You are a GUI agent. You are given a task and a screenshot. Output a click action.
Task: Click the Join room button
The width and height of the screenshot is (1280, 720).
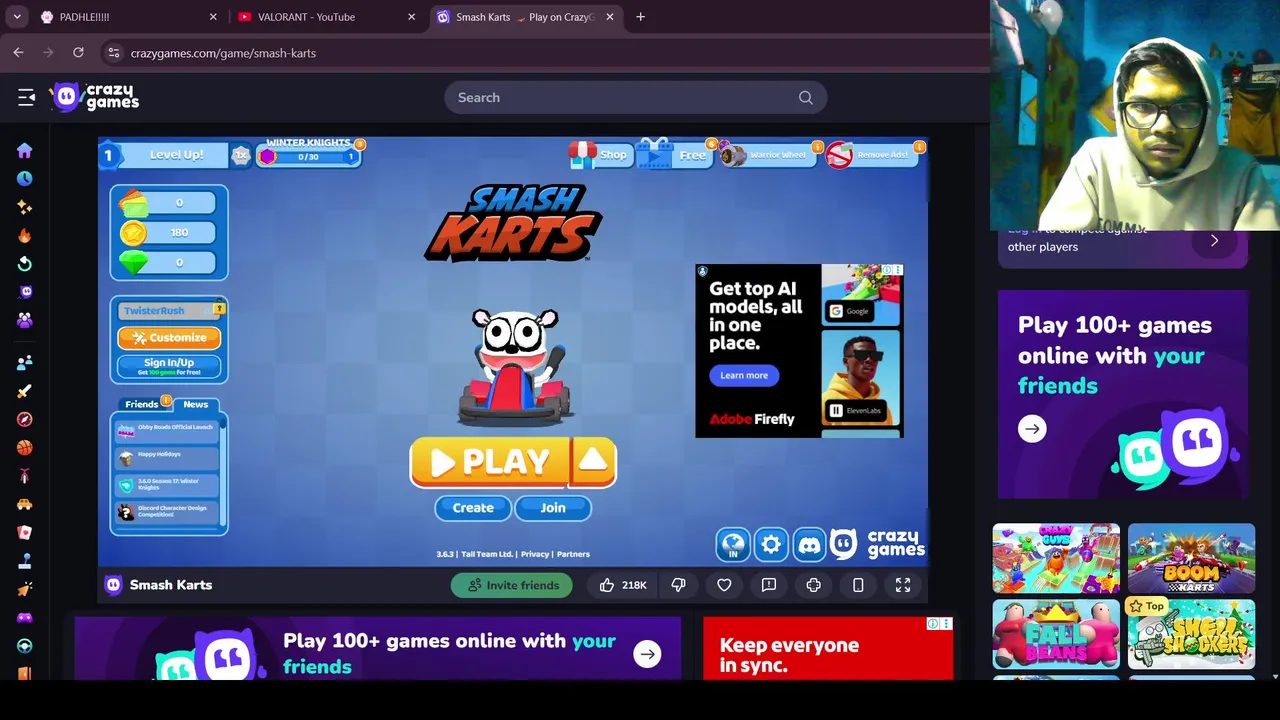[553, 508]
